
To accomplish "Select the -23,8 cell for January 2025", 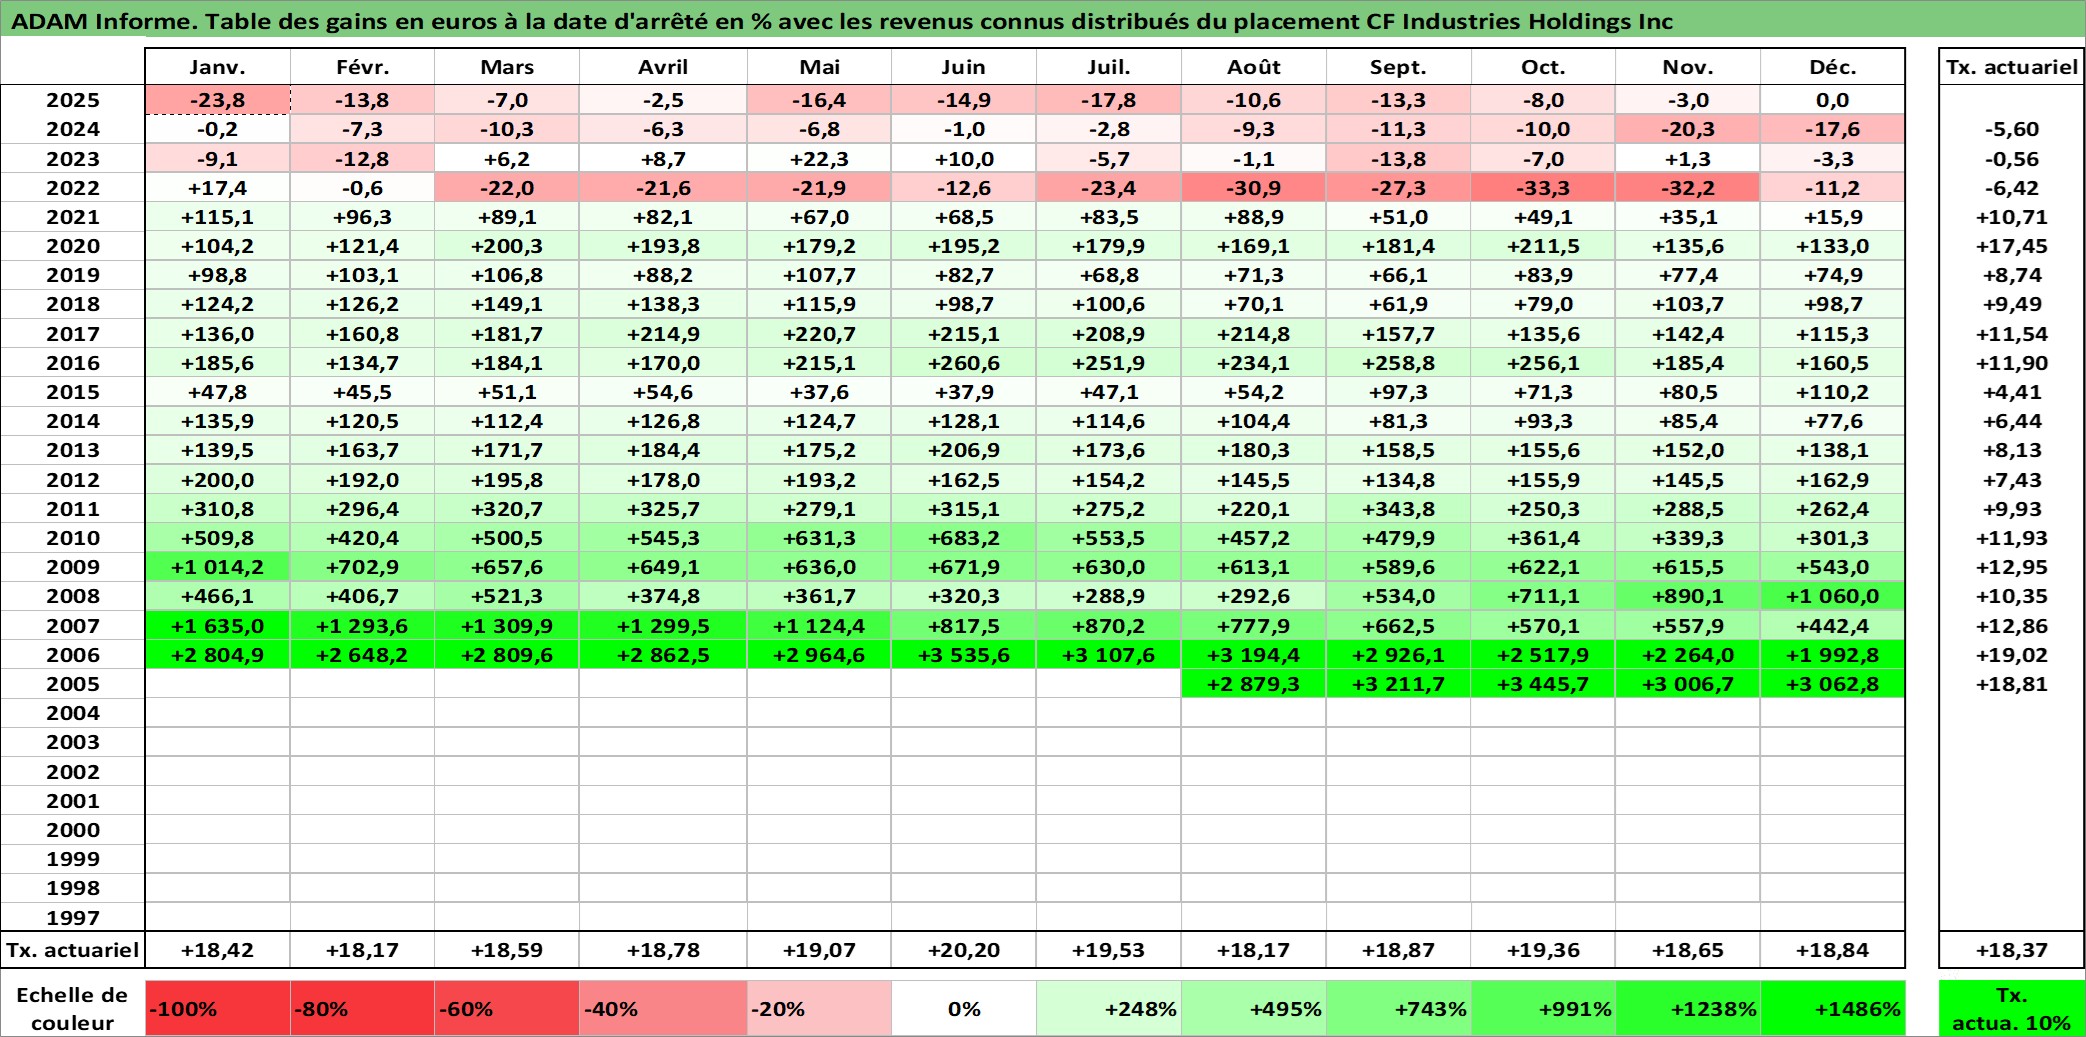I will click(217, 100).
